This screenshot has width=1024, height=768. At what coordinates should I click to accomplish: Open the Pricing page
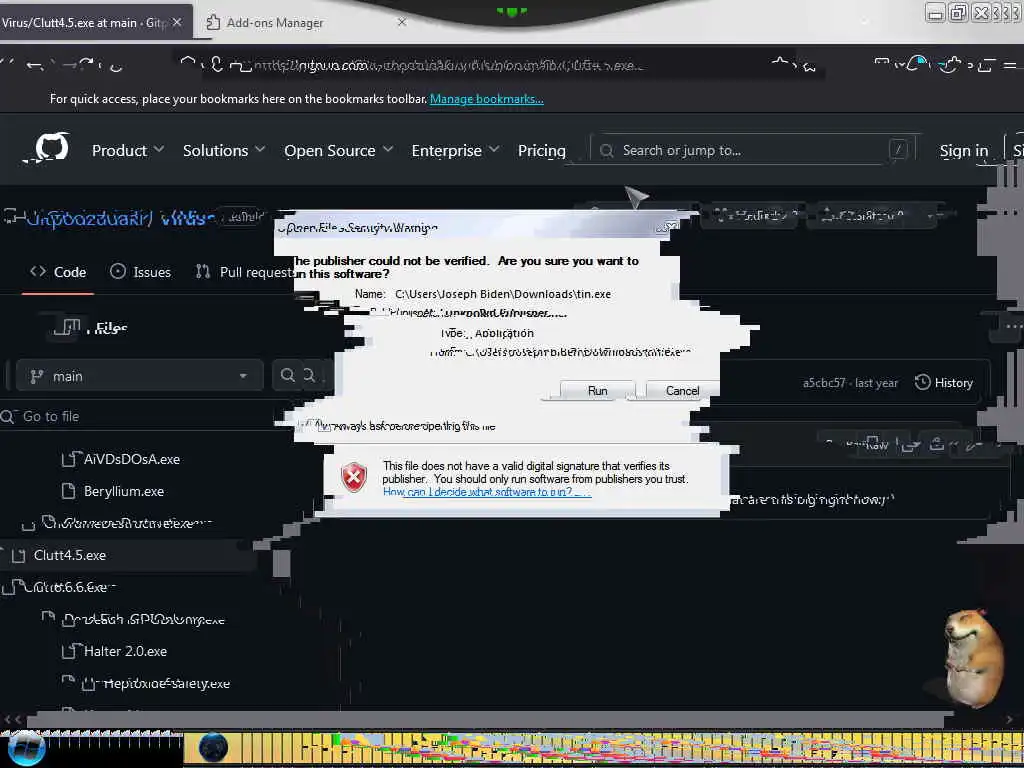coord(541,150)
